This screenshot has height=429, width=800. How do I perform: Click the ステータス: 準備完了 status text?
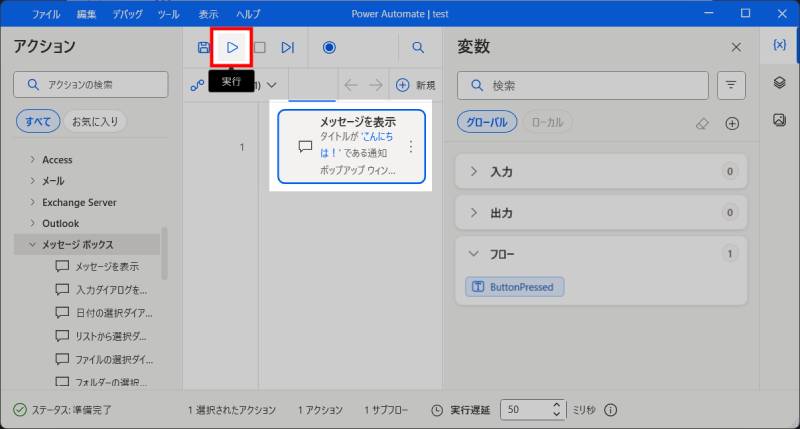click(x=71, y=410)
